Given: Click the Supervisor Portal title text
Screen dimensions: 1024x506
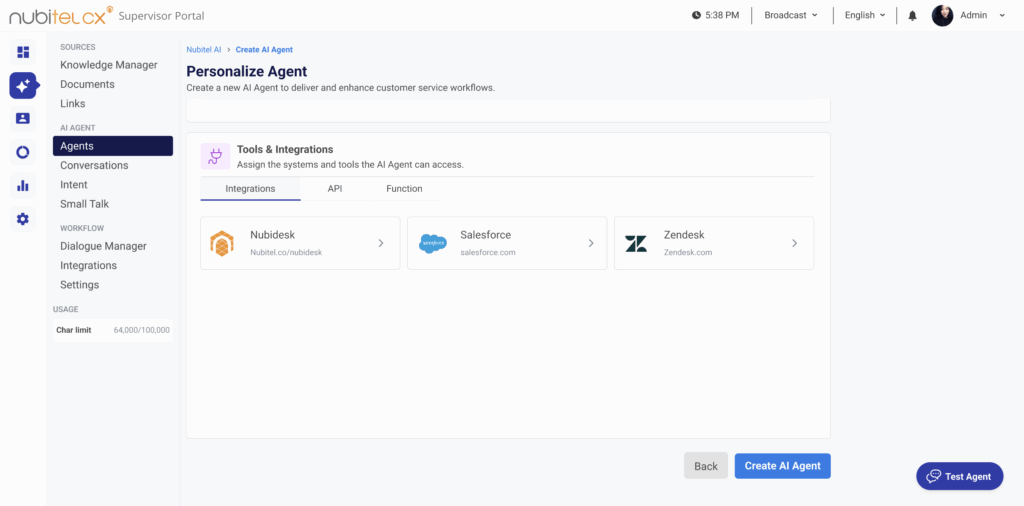Looking at the screenshot, I should pyautogui.click(x=161, y=16).
